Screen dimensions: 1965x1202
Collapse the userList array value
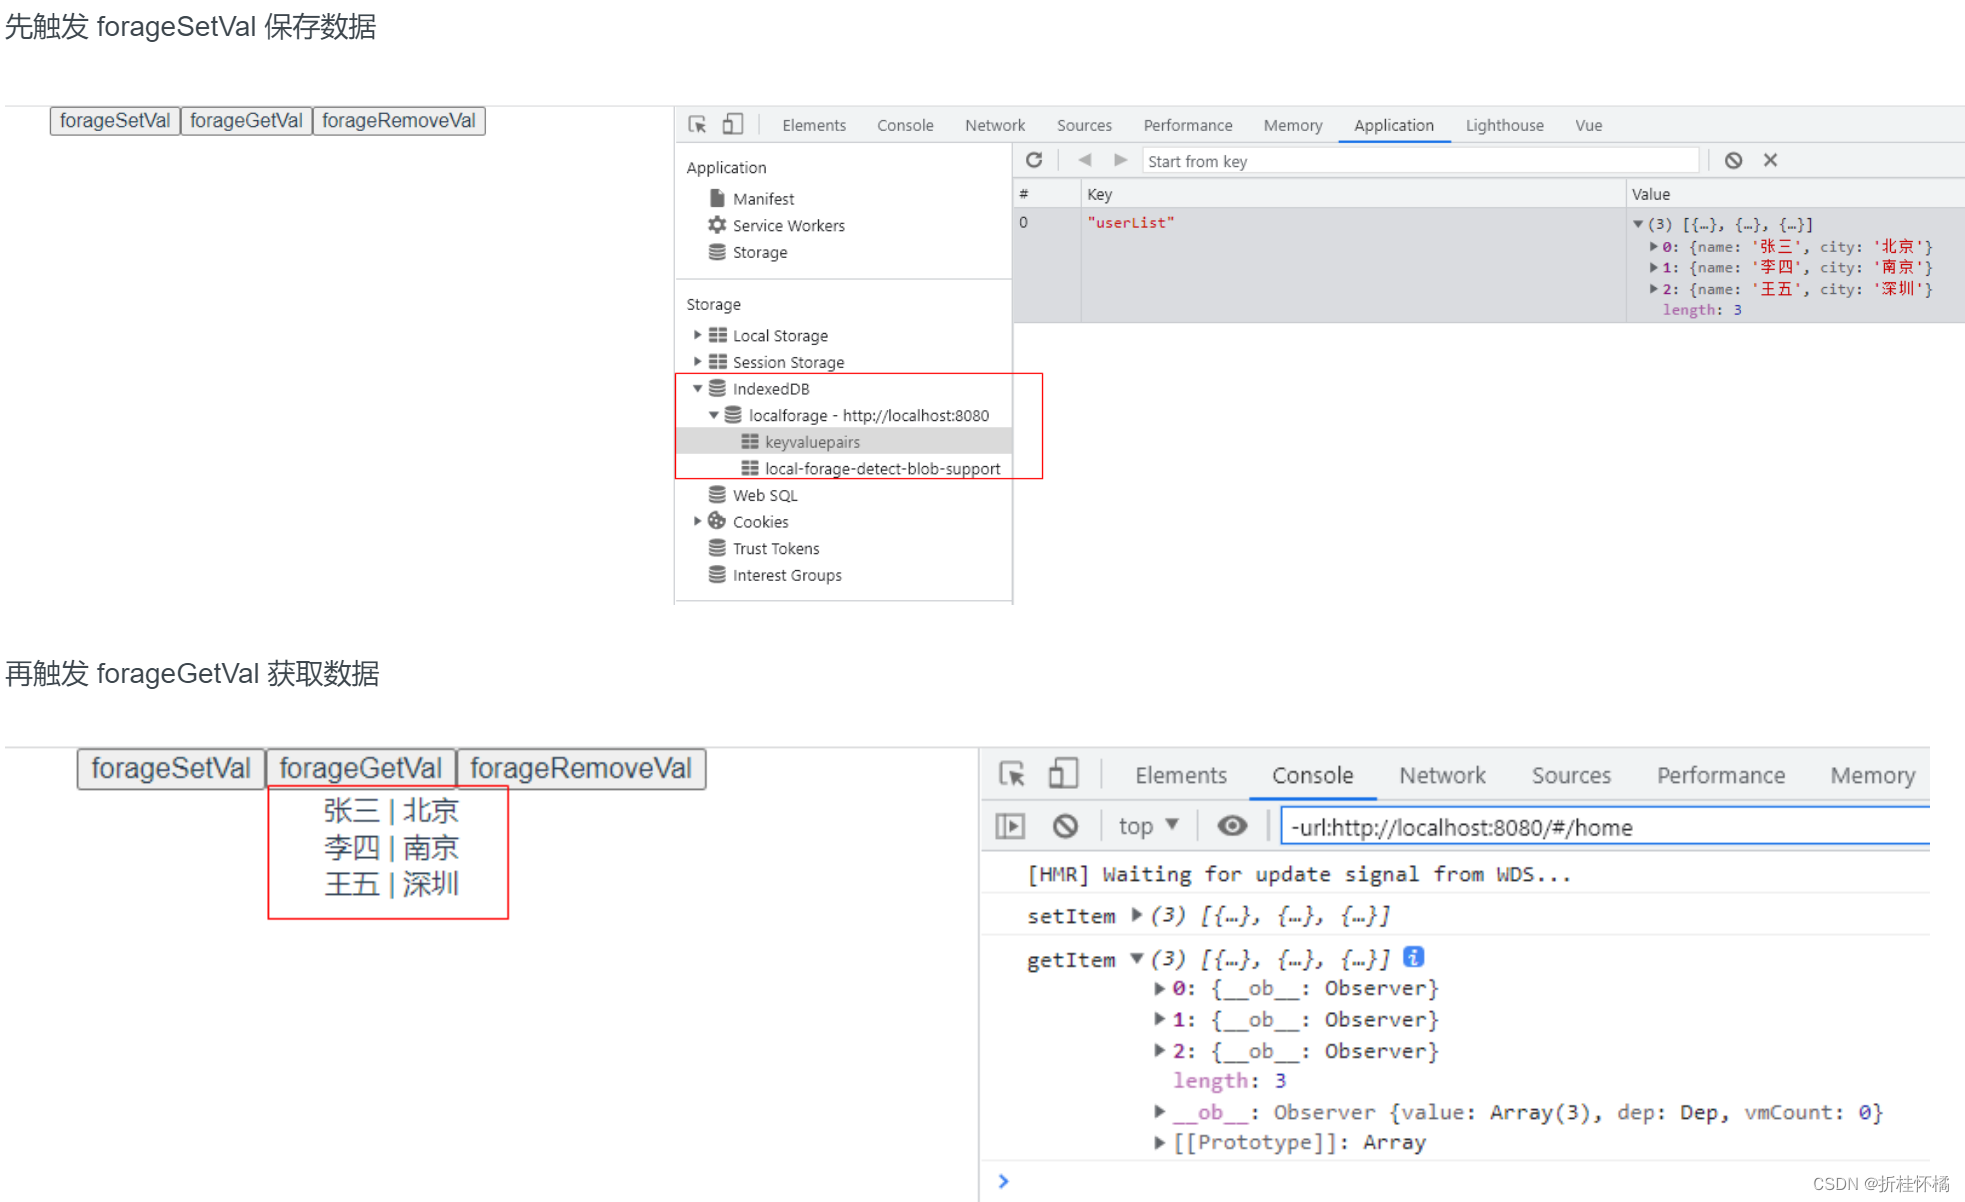click(x=1638, y=224)
